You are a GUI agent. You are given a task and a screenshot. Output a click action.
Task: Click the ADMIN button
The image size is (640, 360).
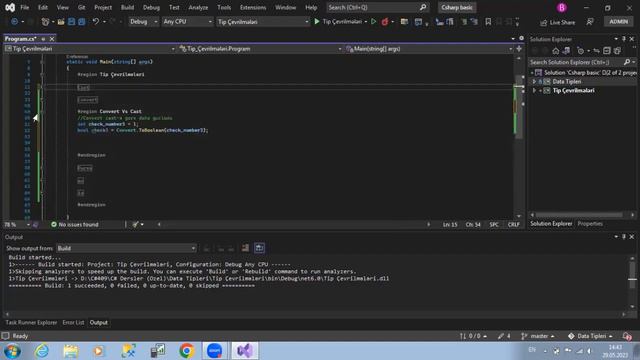point(618,22)
